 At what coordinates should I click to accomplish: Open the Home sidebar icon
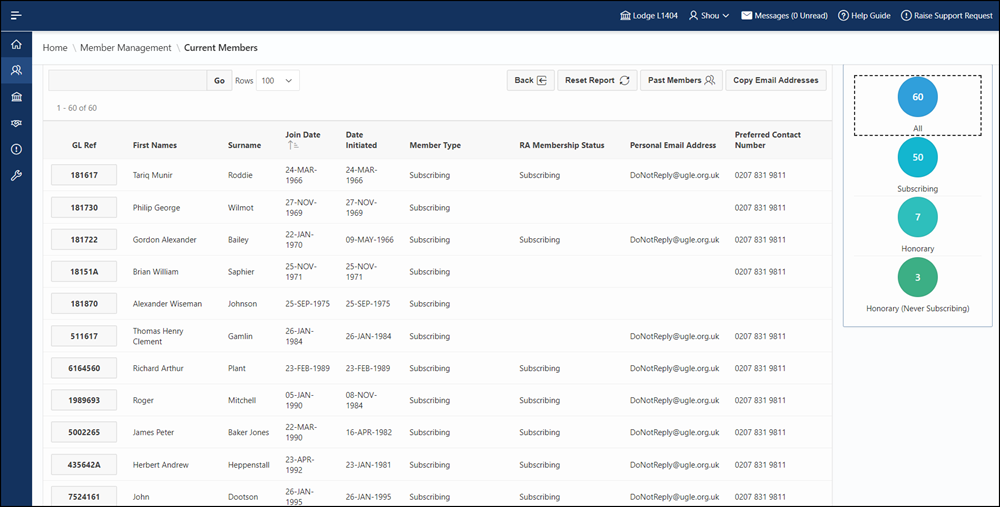[16, 45]
